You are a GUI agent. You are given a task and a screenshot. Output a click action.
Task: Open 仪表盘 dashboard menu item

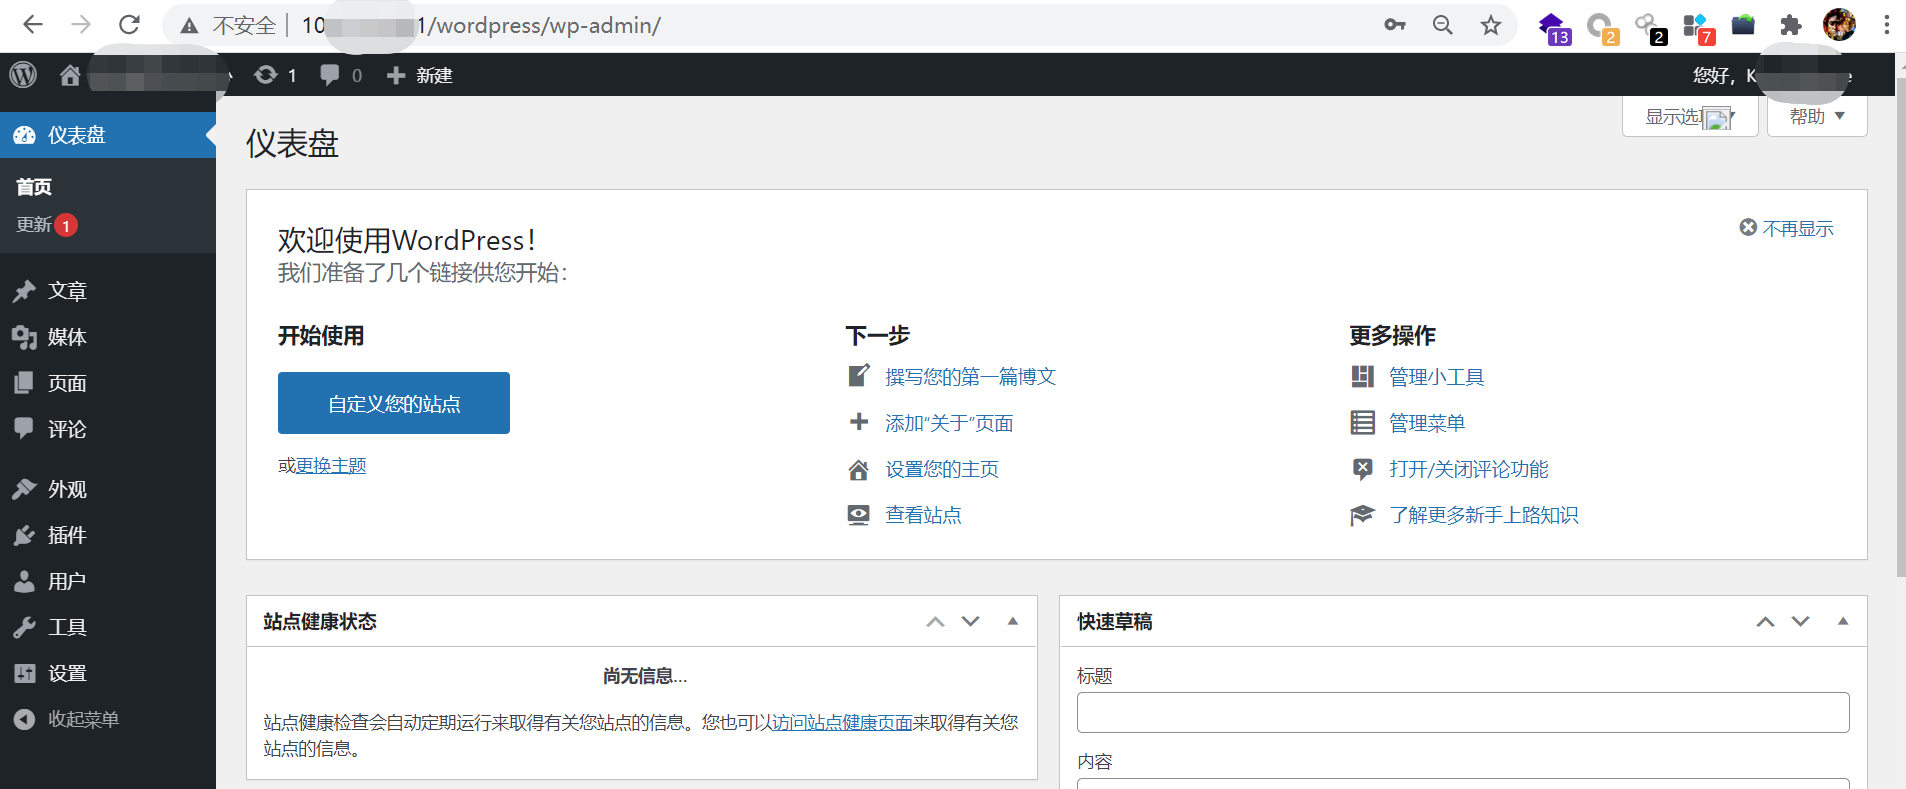point(108,135)
